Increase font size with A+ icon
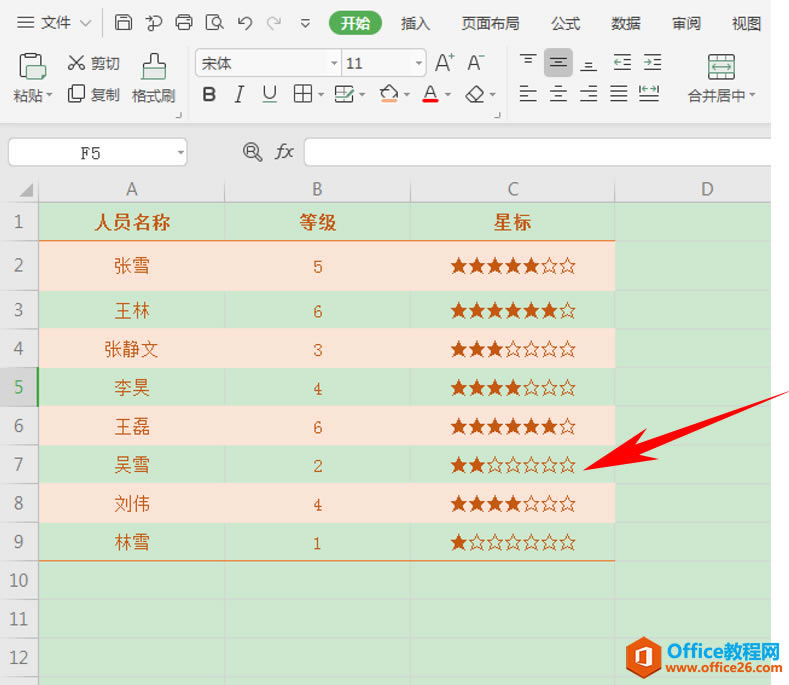The height and width of the screenshot is (685, 789). [444, 63]
